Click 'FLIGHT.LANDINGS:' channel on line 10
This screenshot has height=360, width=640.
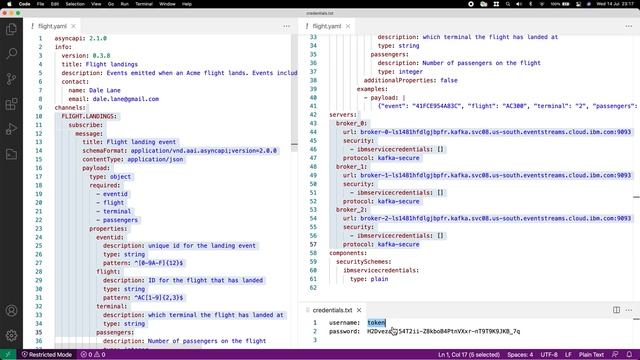coord(89,116)
